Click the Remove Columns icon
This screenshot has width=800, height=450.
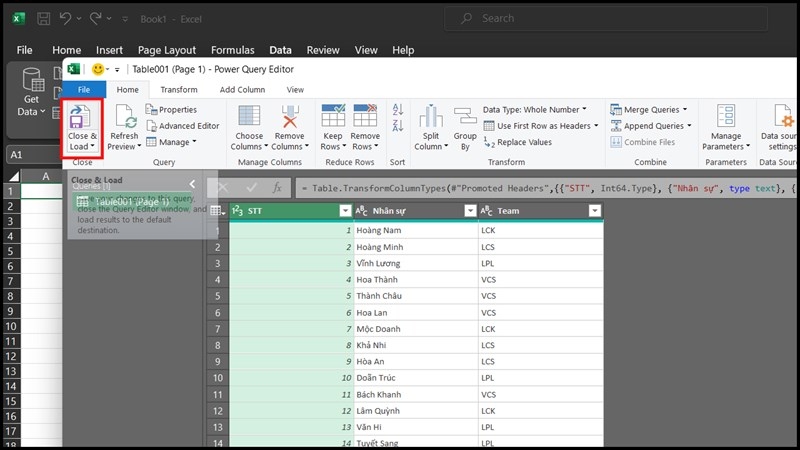(x=290, y=118)
